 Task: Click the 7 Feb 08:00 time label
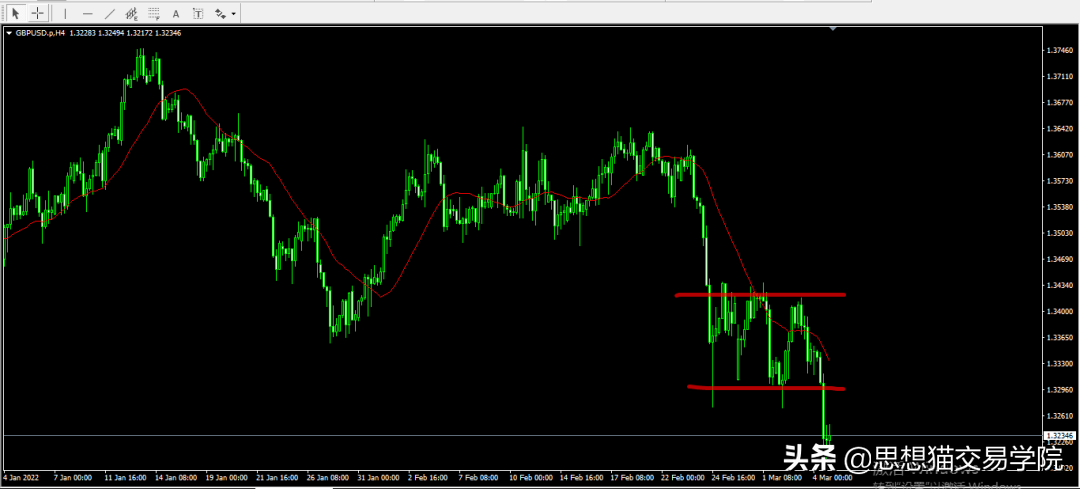481,477
